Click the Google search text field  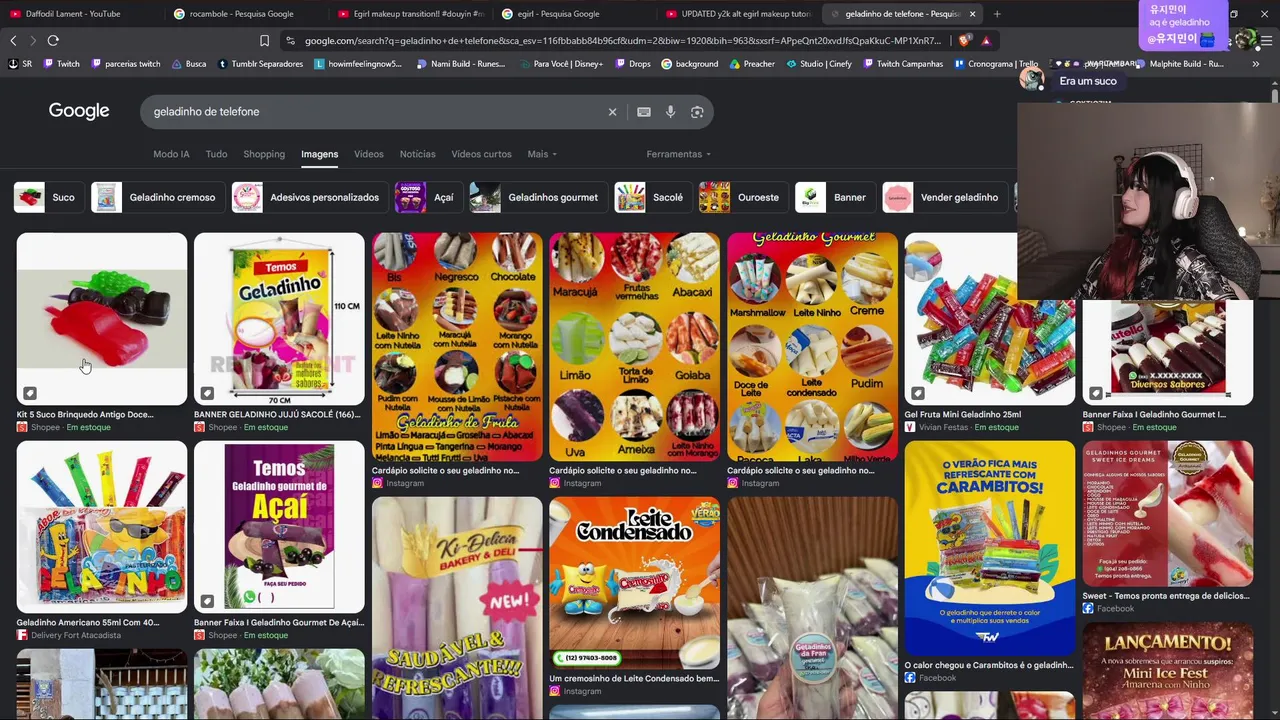click(x=375, y=112)
